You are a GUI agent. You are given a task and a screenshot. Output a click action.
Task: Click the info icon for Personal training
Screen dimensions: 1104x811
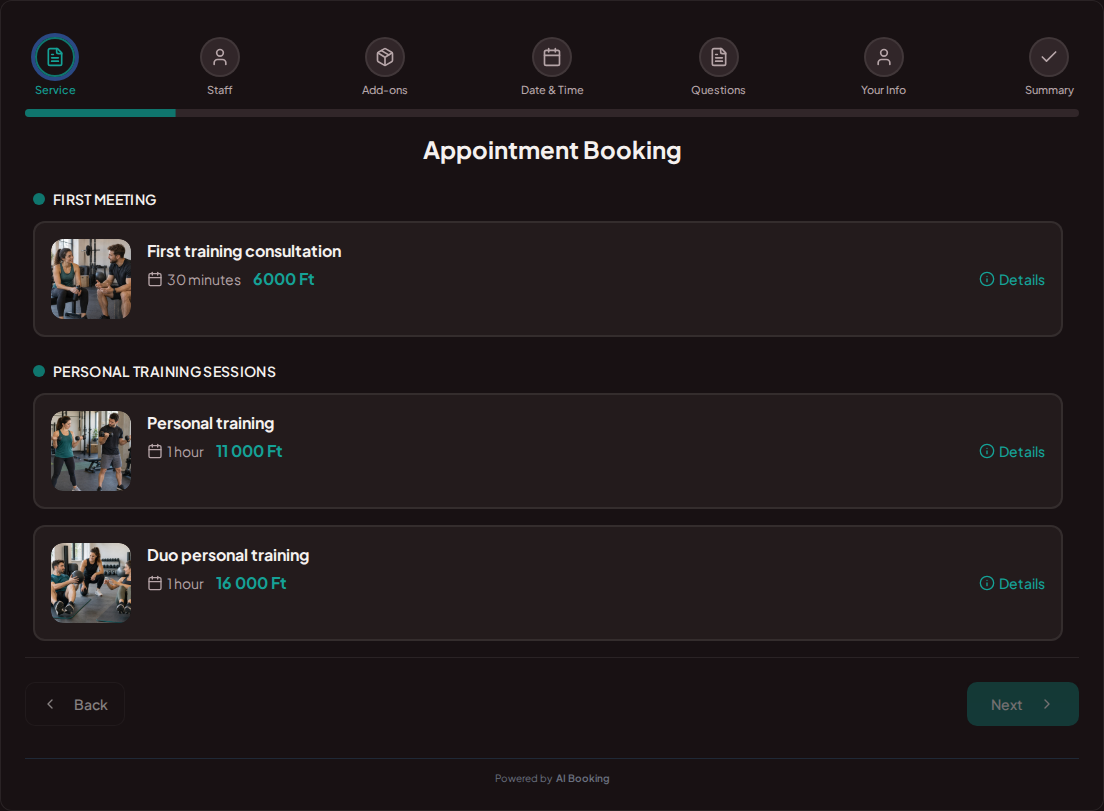(987, 451)
